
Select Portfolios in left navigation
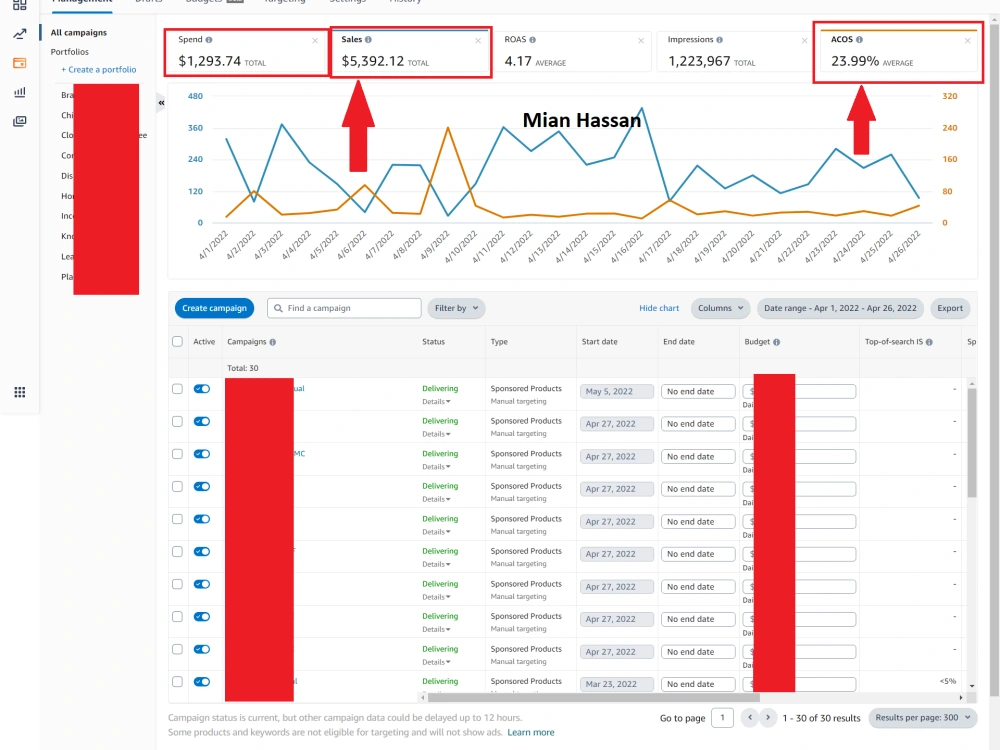click(x=70, y=52)
